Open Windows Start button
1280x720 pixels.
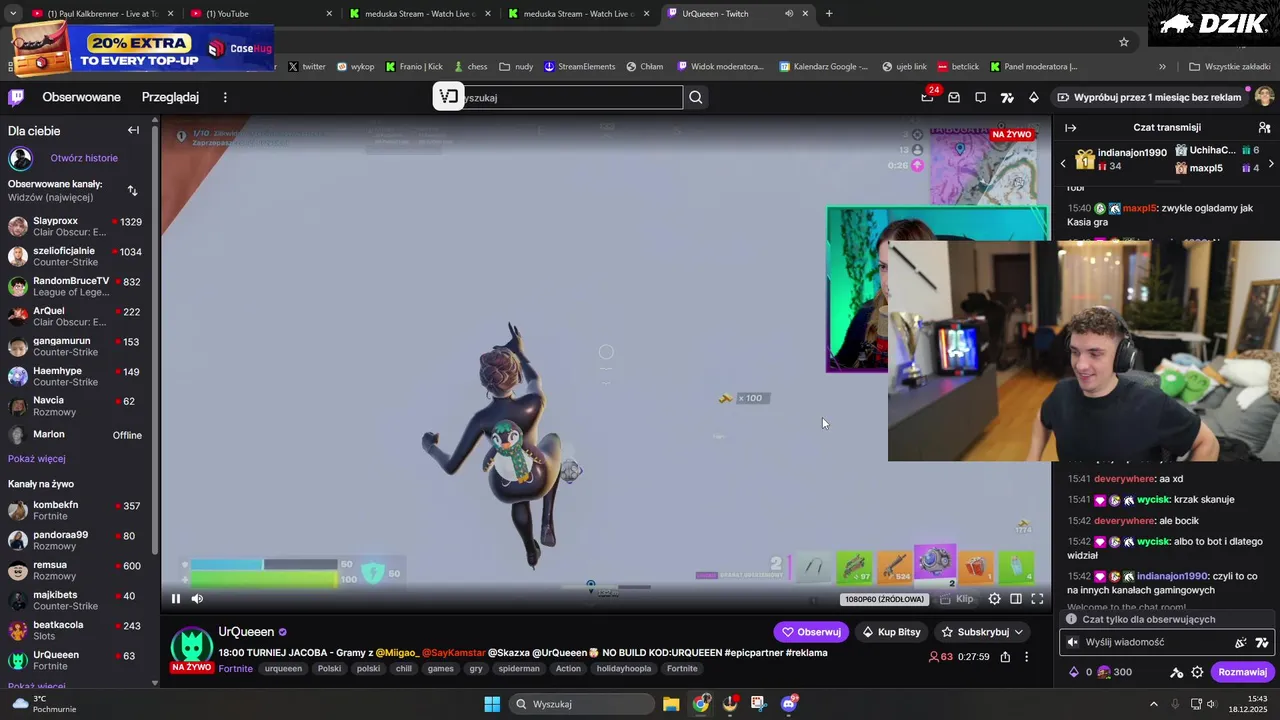[x=492, y=704]
